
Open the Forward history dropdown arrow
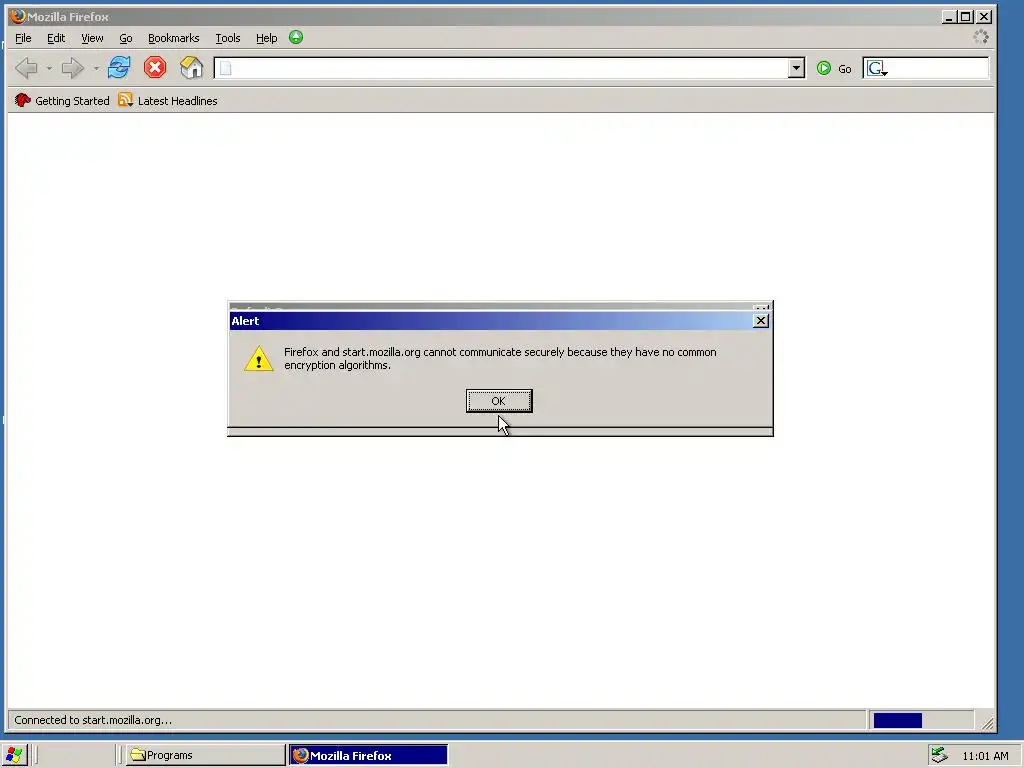[x=96, y=69]
